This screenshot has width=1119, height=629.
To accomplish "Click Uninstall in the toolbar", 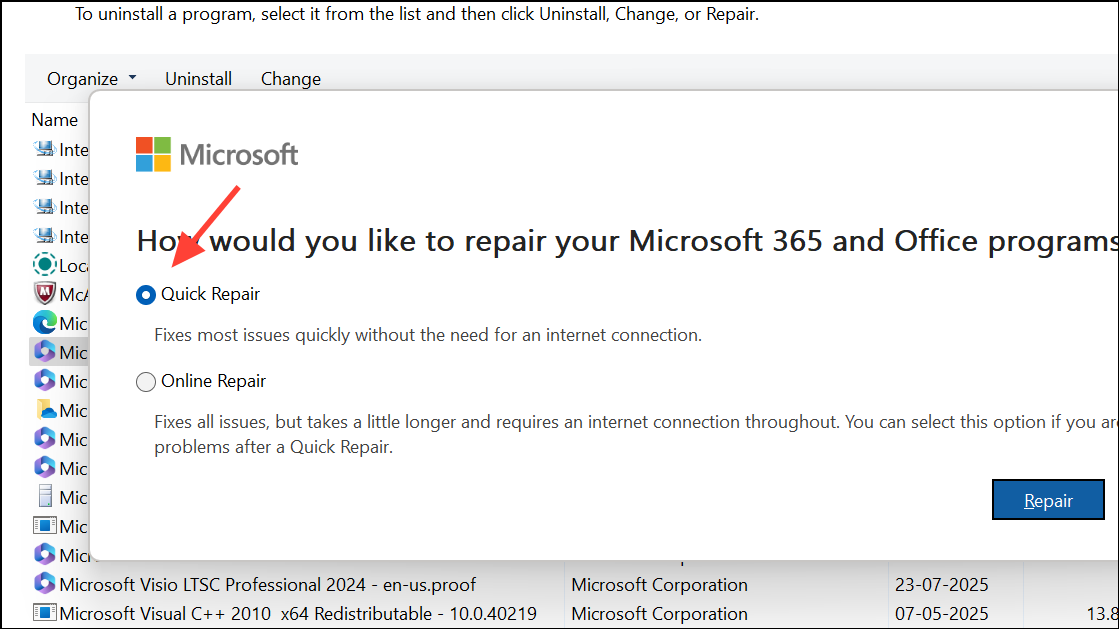I will pyautogui.click(x=198, y=79).
